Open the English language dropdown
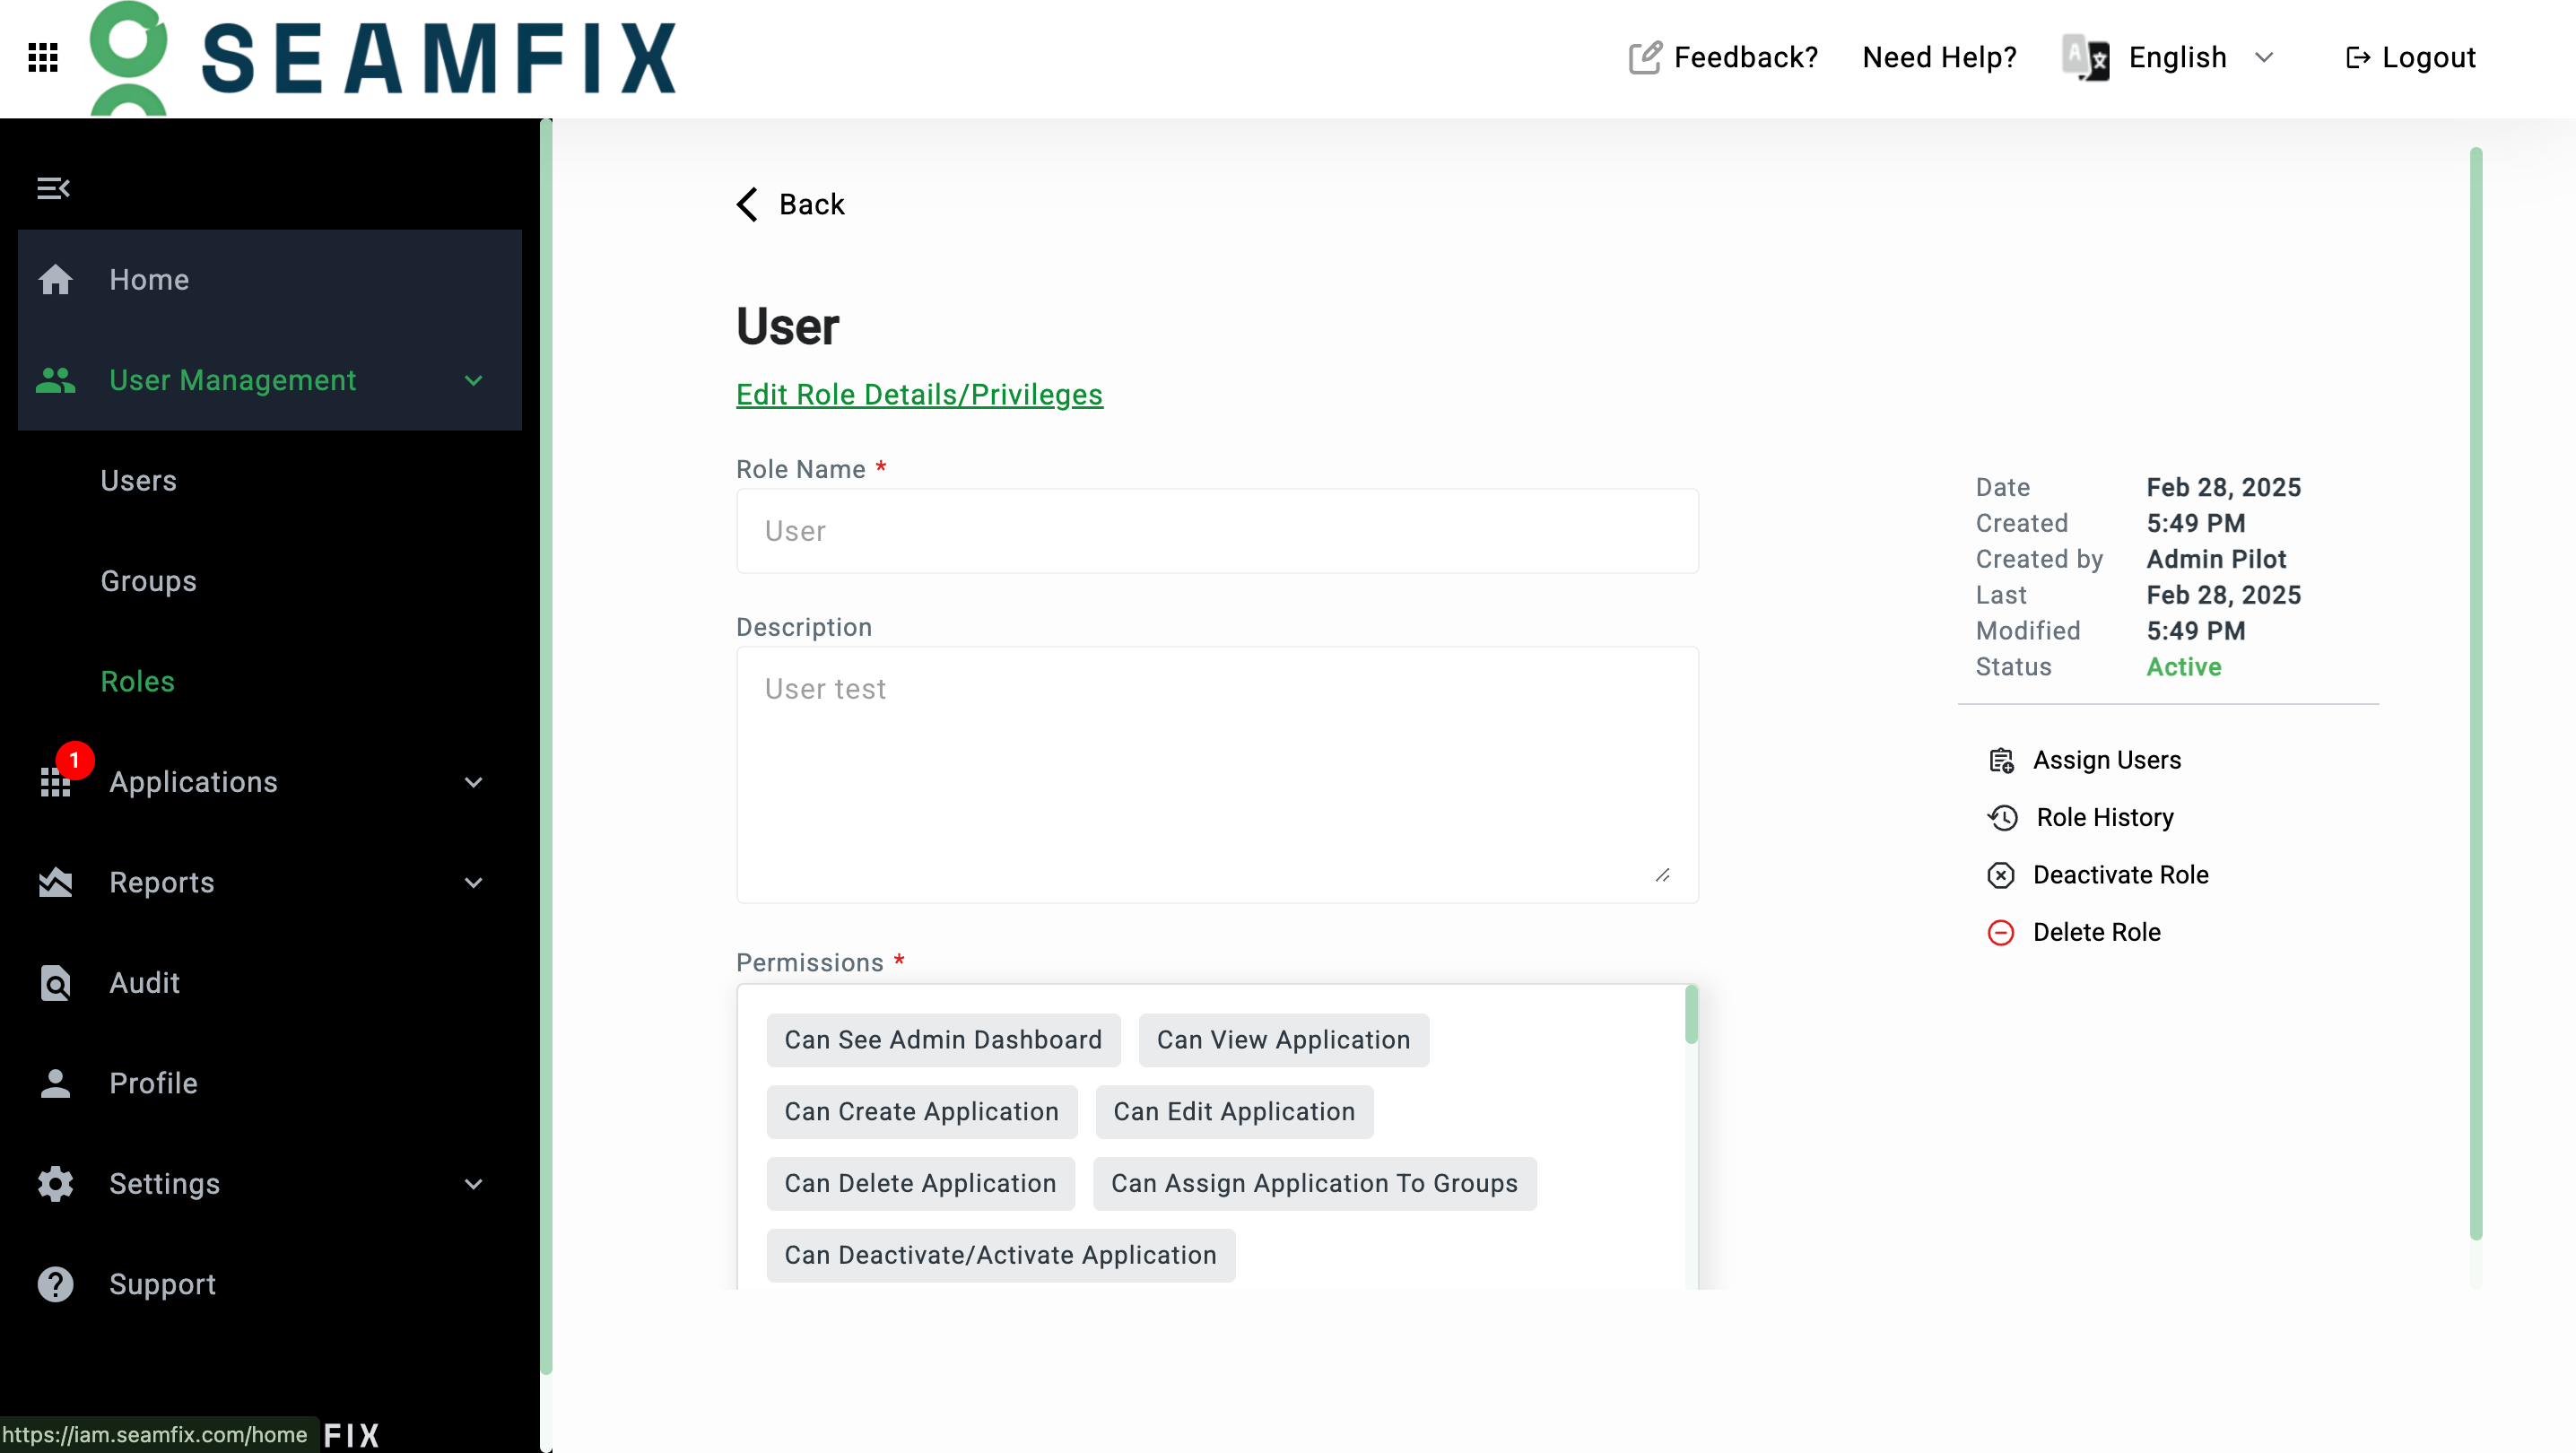 click(x=2180, y=57)
